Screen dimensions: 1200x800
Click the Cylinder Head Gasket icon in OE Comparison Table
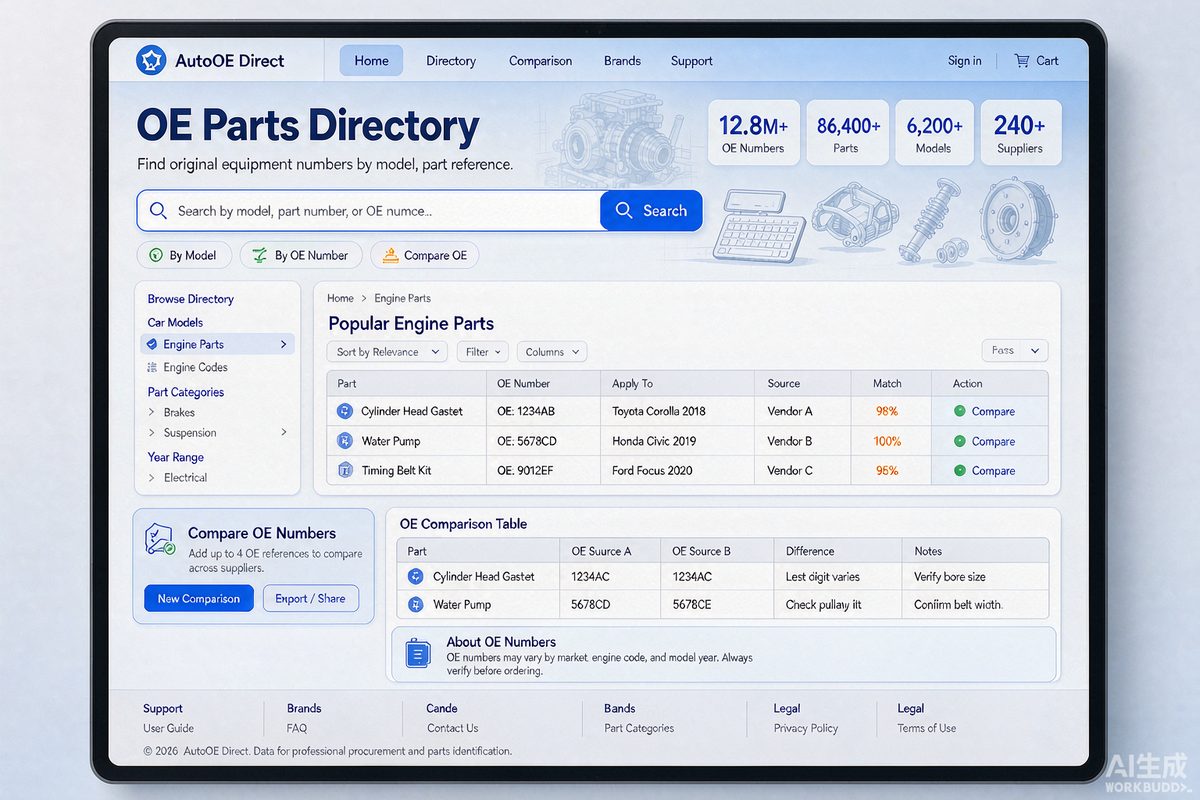(x=416, y=576)
